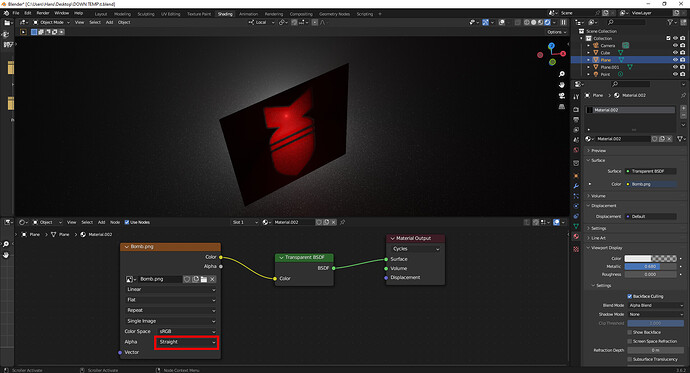The height and width of the screenshot is (373, 690).
Task: Hide Camera with its eye icon
Action: (x=675, y=45)
